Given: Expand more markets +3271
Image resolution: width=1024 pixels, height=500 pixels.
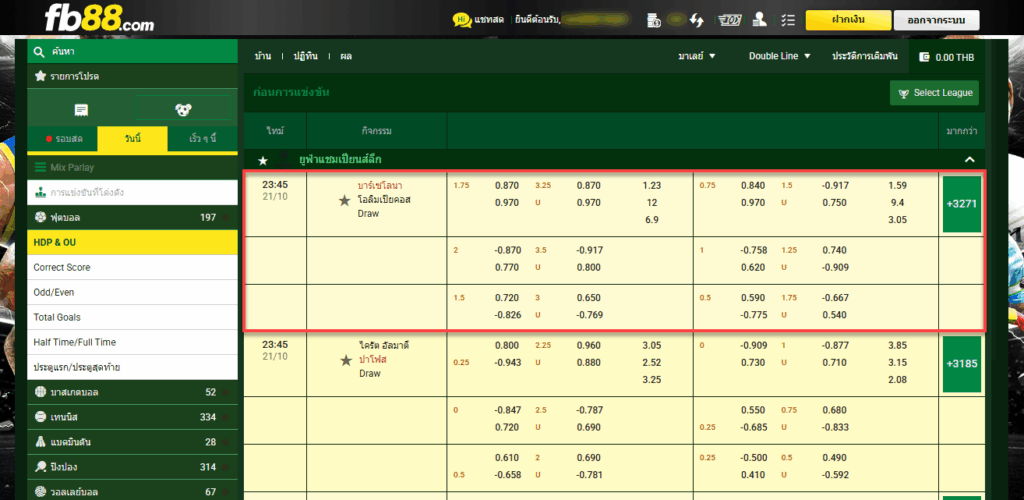Looking at the screenshot, I should (x=962, y=204).
